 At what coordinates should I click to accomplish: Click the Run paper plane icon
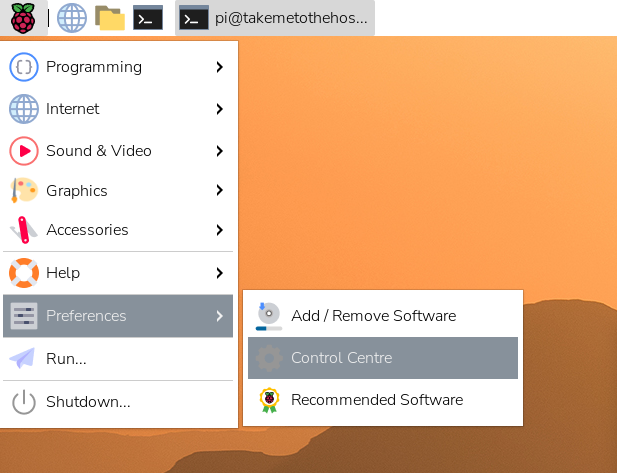point(22,358)
